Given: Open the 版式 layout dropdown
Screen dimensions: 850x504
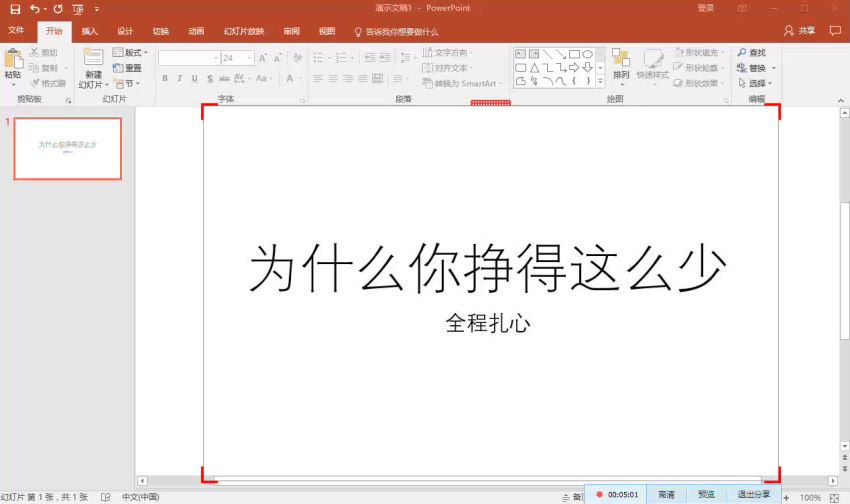Looking at the screenshot, I should pyautogui.click(x=130, y=53).
